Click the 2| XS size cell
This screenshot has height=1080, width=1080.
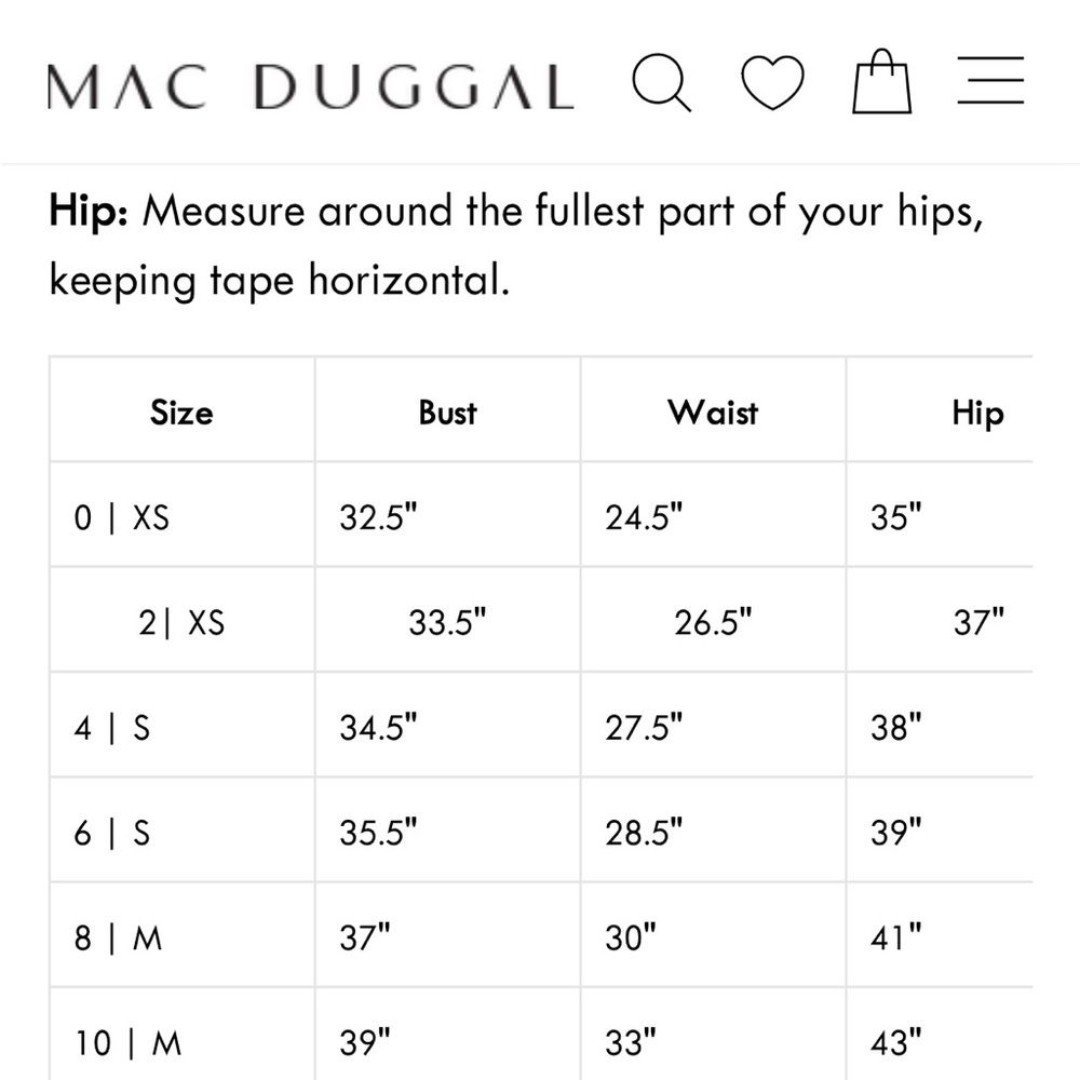coord(182,621)
